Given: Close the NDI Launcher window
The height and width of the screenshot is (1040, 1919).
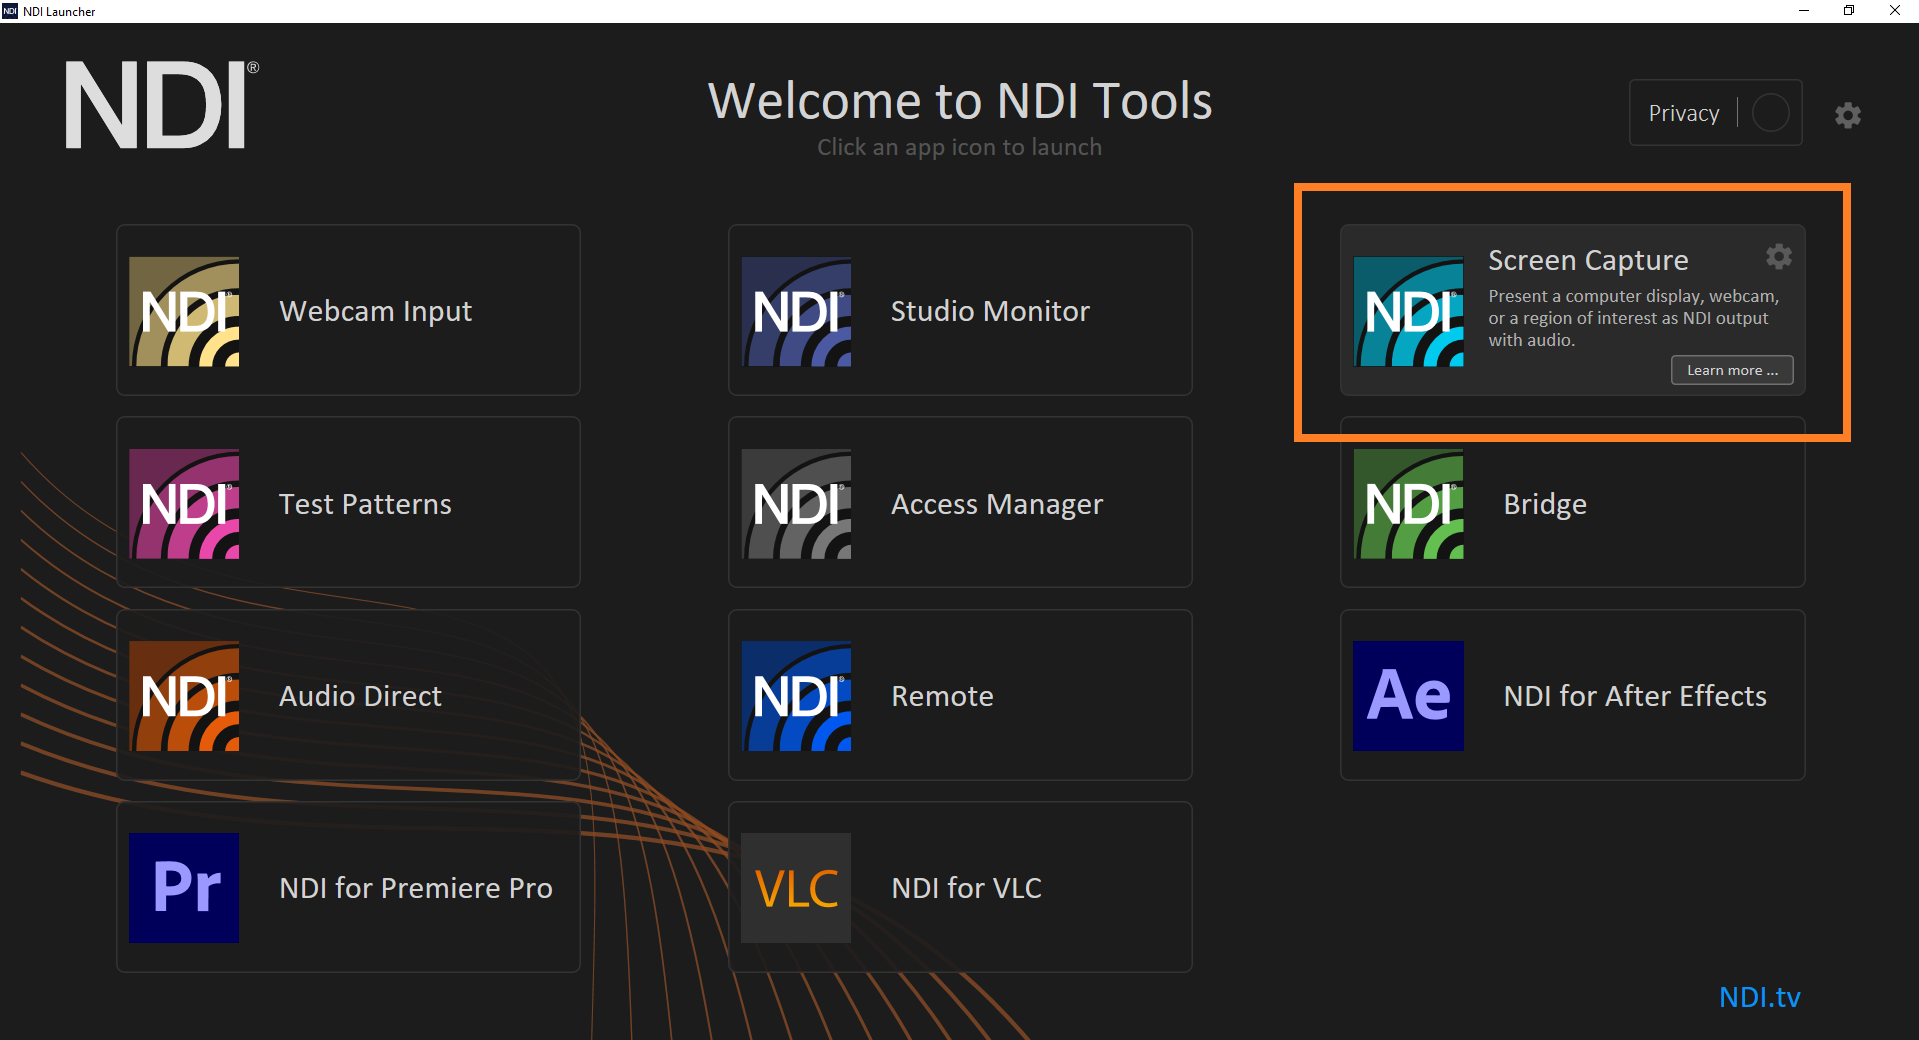Looking at the screenshot, I should coord(1895,11).
